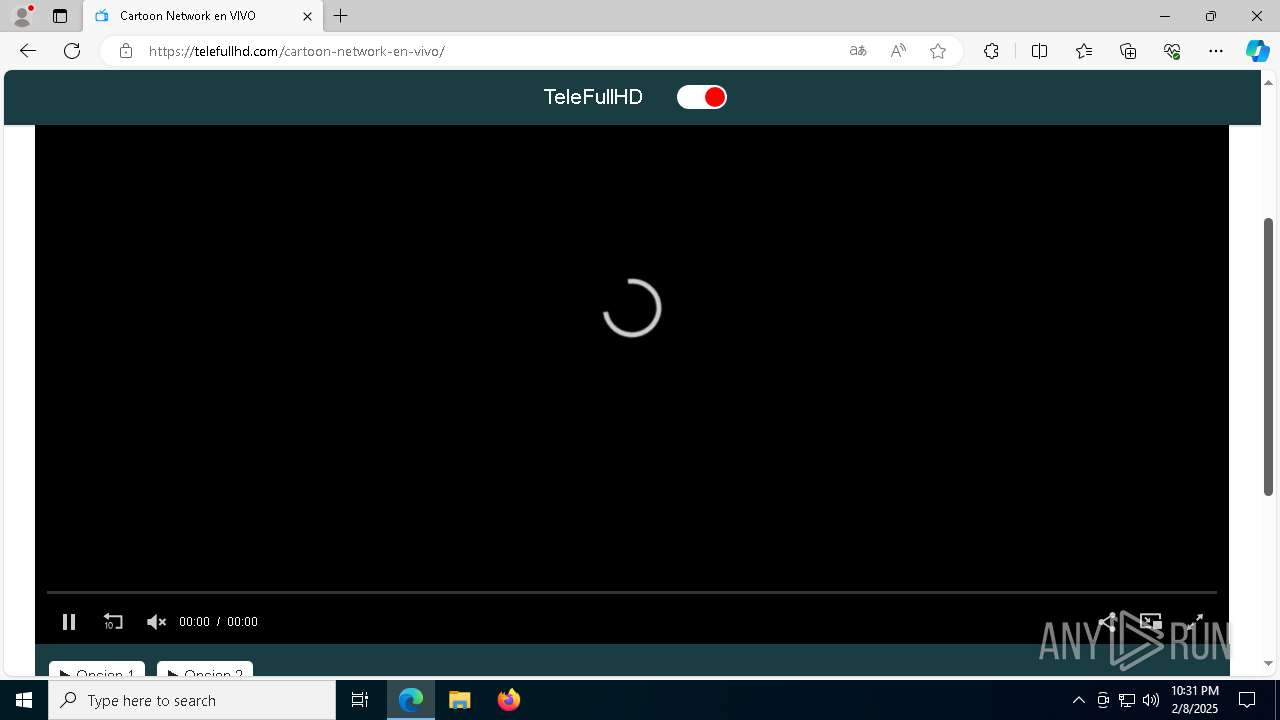Open Tab actions menu

(60, 16)
